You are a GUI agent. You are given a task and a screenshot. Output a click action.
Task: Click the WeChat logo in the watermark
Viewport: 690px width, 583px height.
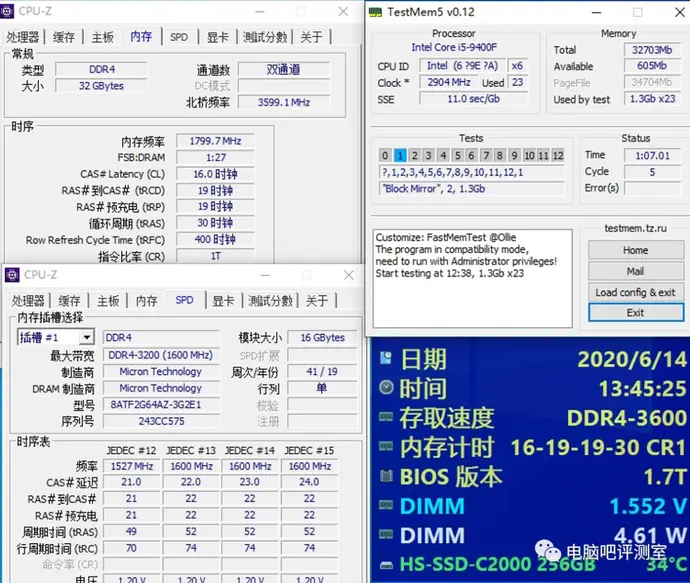tap(547, 549)
